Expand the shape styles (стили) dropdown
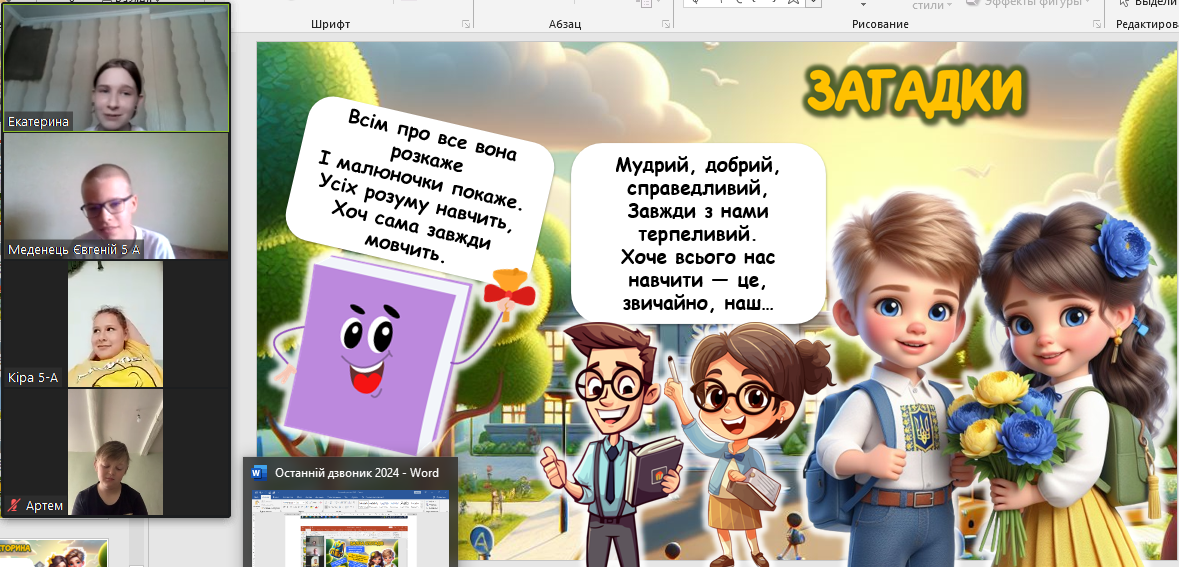The image size is (1179, 567). pos(951,5)
